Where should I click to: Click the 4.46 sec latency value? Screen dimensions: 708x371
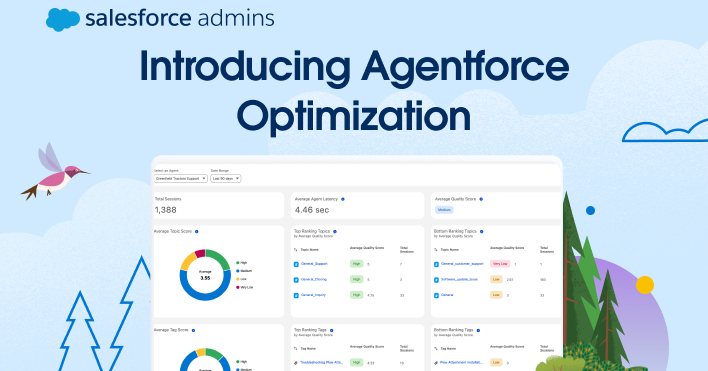coord(312,210)
